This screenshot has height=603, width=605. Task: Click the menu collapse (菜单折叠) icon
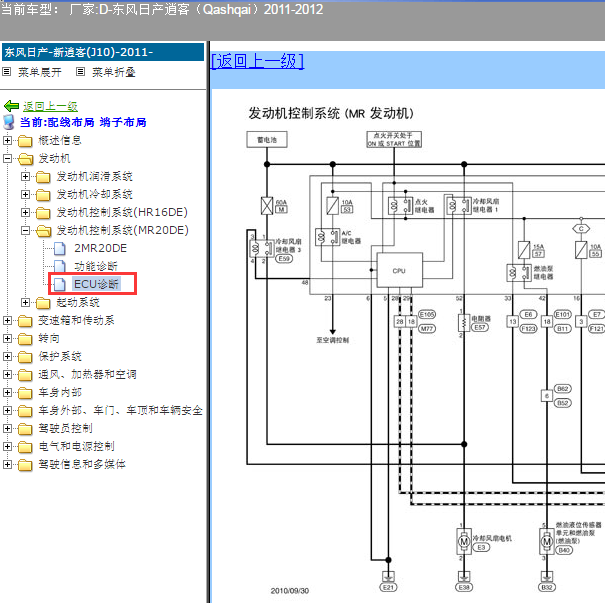tap(80, 71)
